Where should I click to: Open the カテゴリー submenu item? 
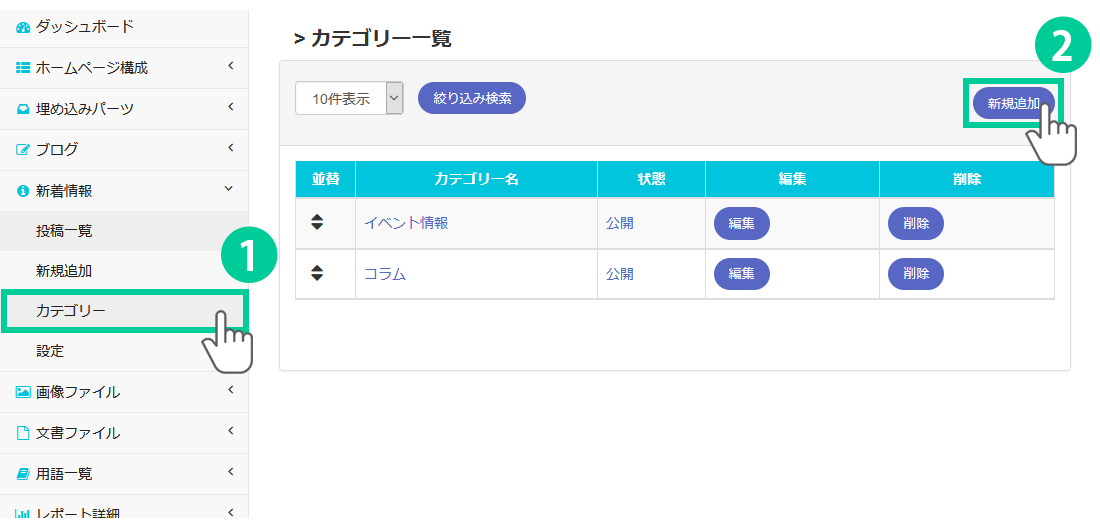click(x=71, y=311)
